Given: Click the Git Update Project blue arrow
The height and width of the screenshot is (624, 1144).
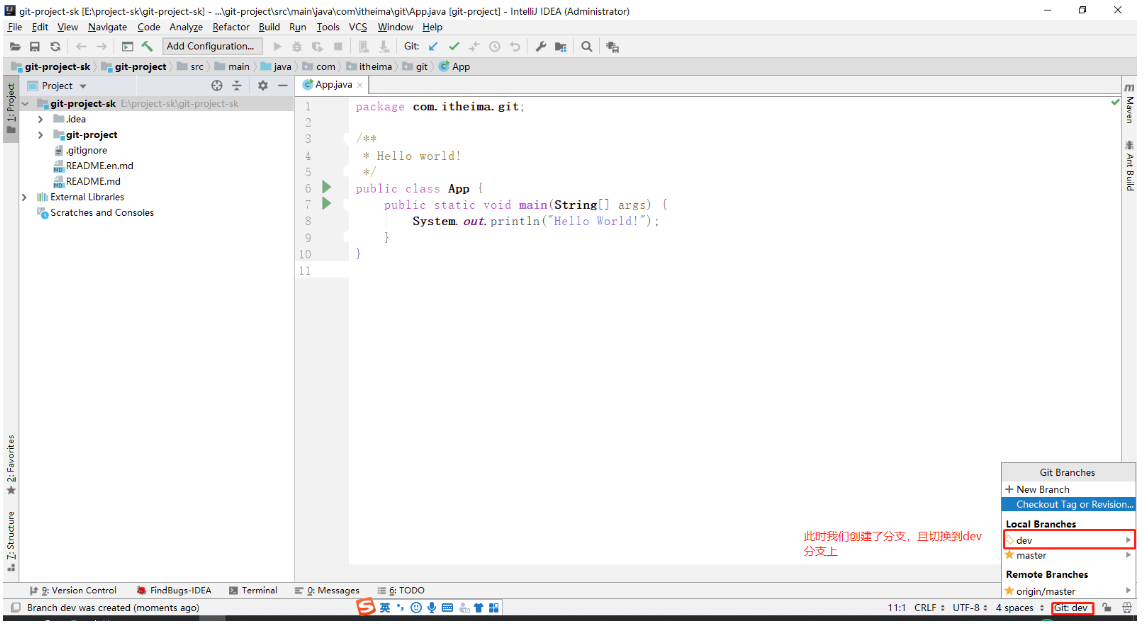Looking at the screenshot, I should (433, 47).
